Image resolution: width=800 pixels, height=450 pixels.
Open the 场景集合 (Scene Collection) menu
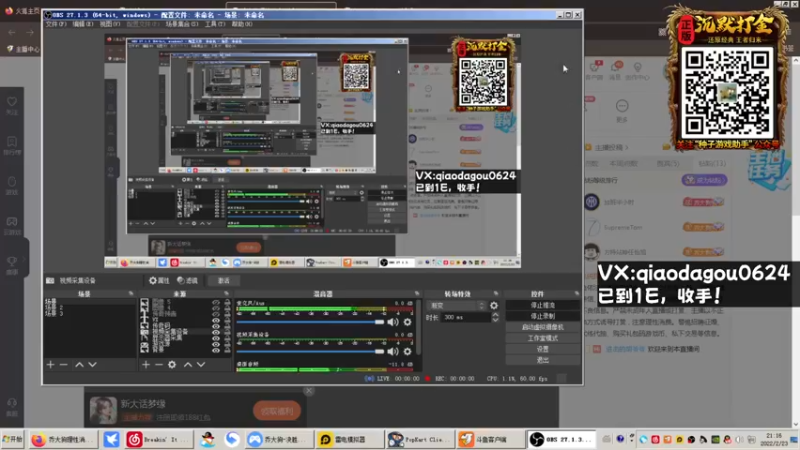coord(182,24)
